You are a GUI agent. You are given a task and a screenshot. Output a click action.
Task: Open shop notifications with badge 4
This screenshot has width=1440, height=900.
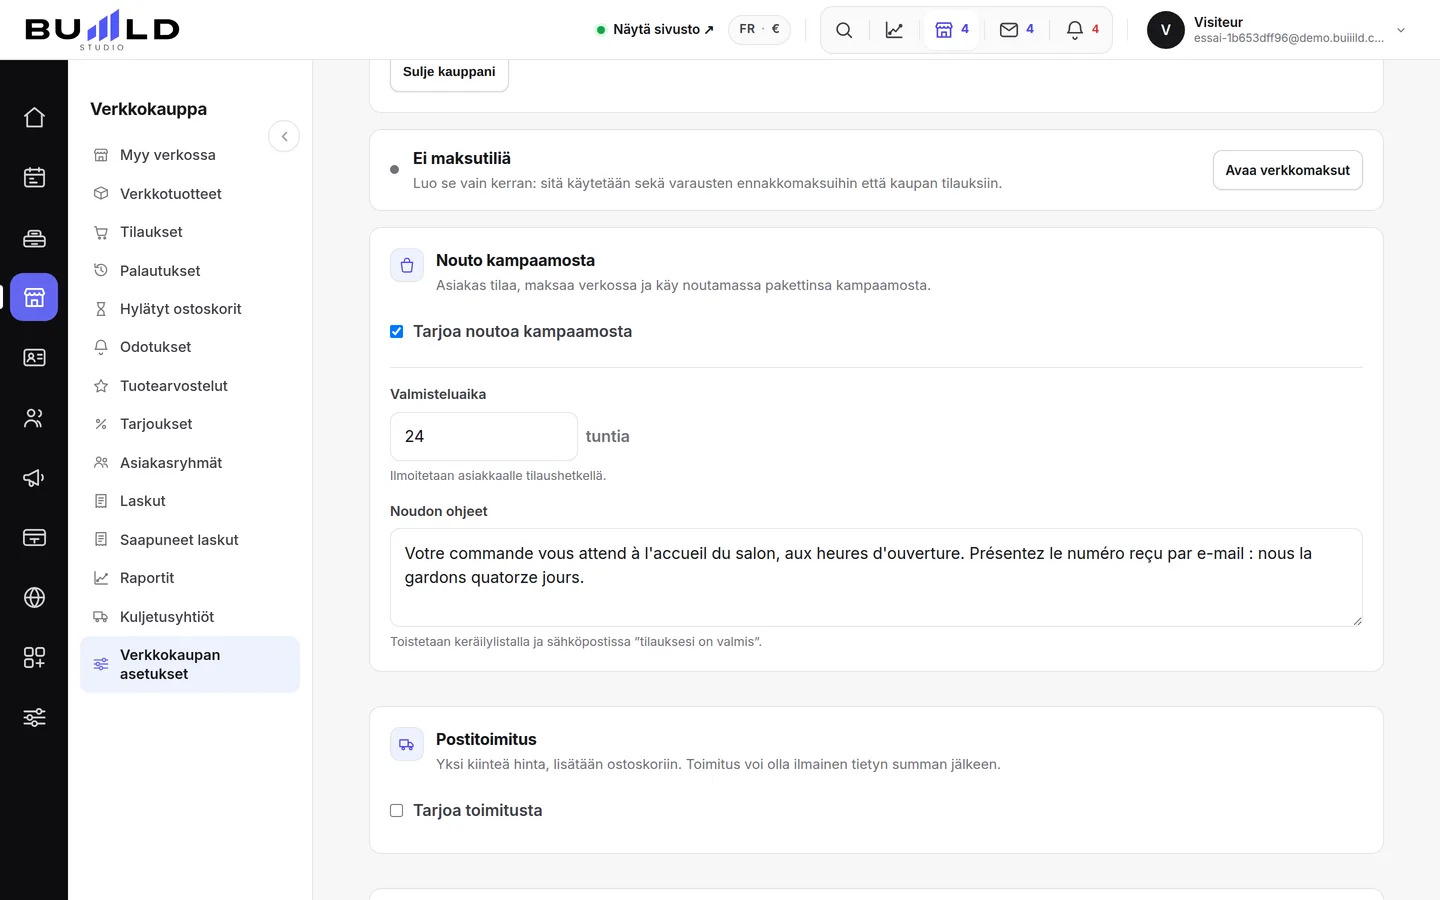(951, 30)
